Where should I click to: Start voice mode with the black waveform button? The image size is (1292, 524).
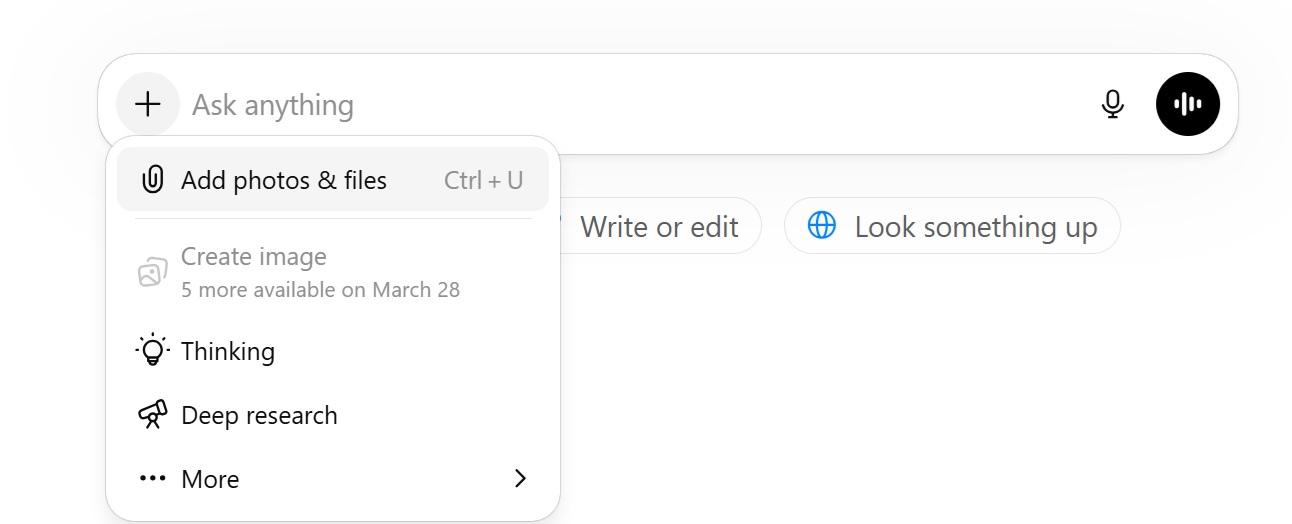pyautogui.click(x=1187, y=104)
